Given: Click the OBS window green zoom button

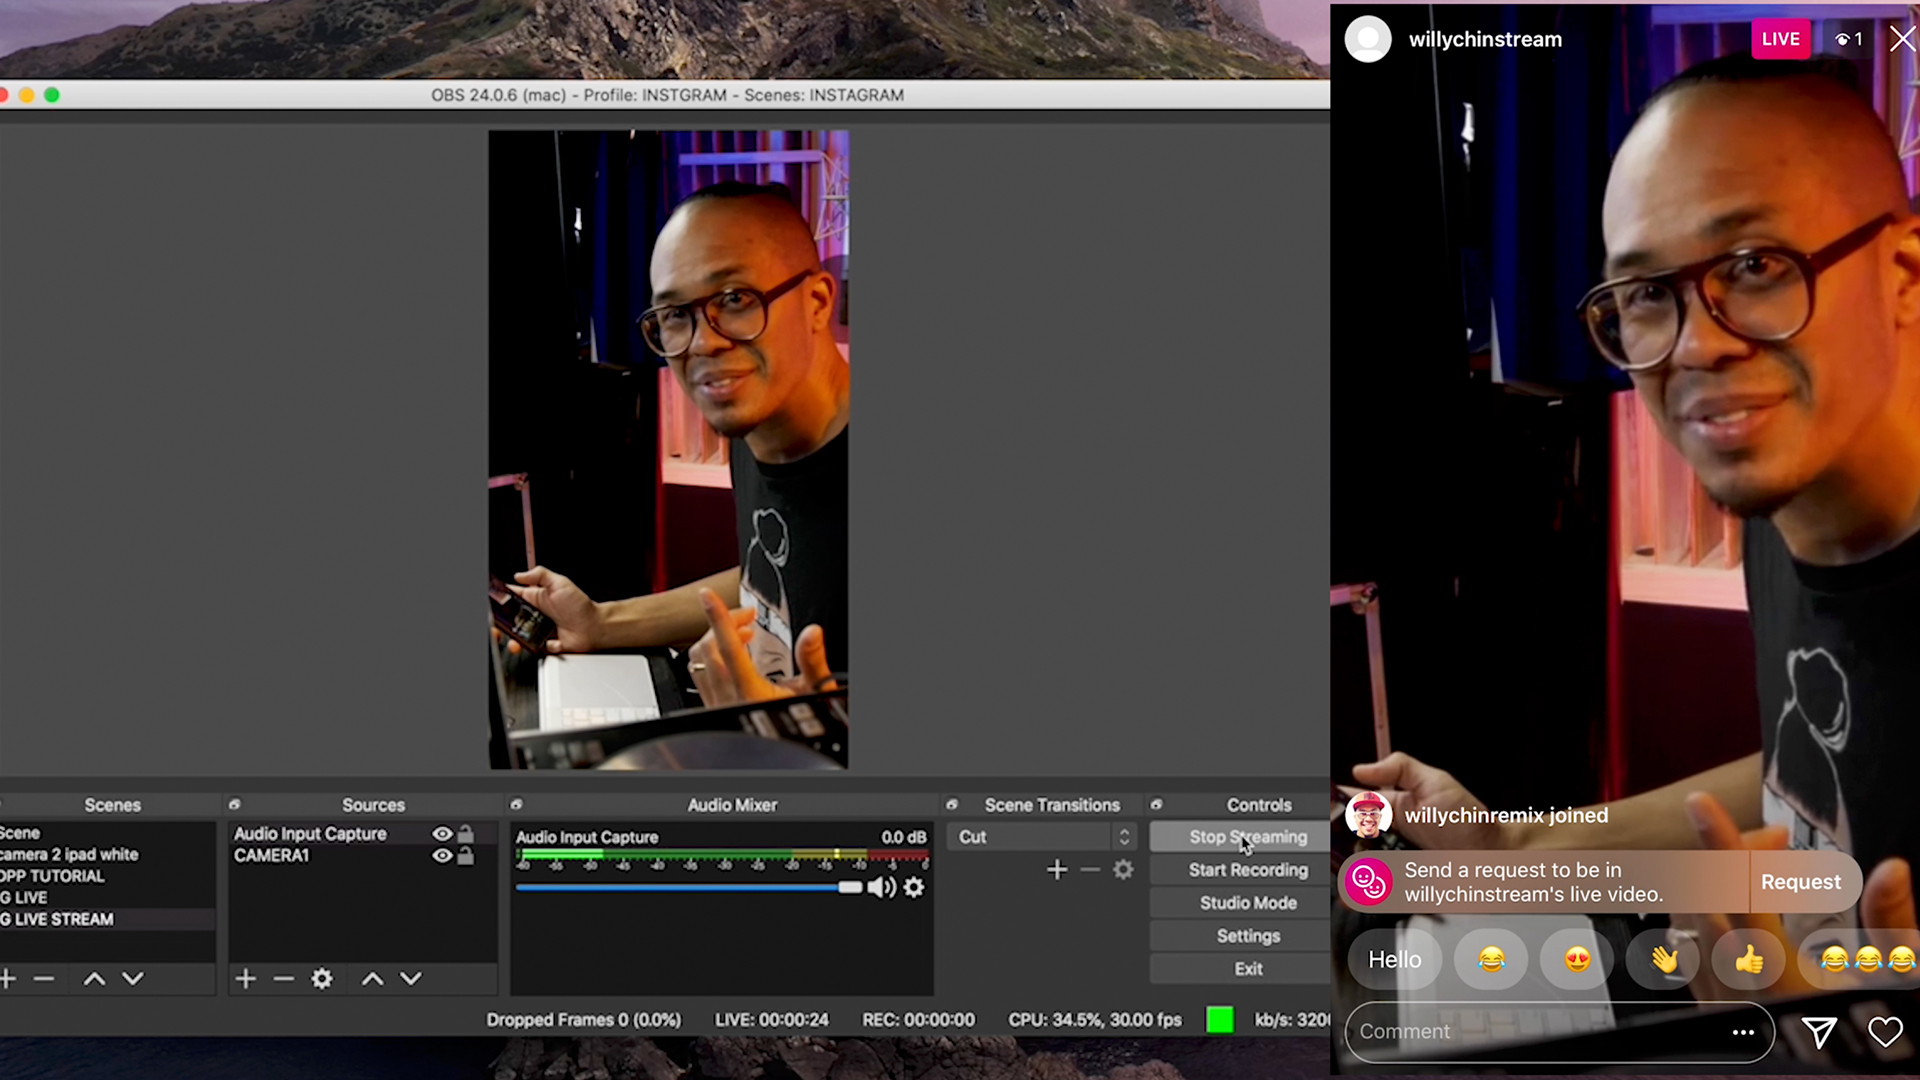Looking at the screenshot, I should 52,95.
